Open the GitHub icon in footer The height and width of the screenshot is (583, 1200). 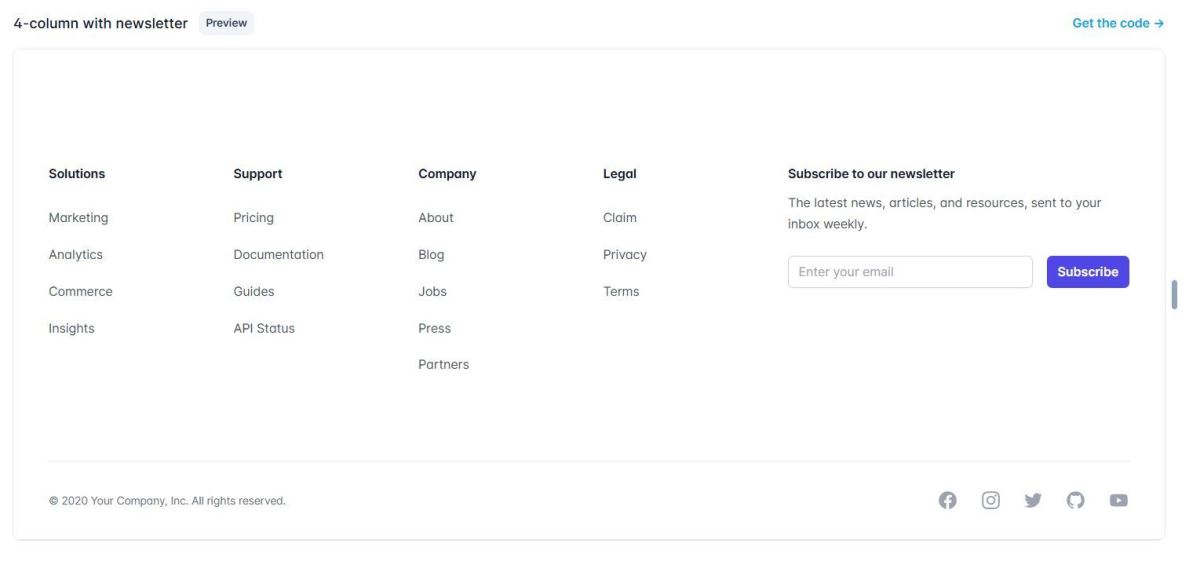tap(1076, 500)
